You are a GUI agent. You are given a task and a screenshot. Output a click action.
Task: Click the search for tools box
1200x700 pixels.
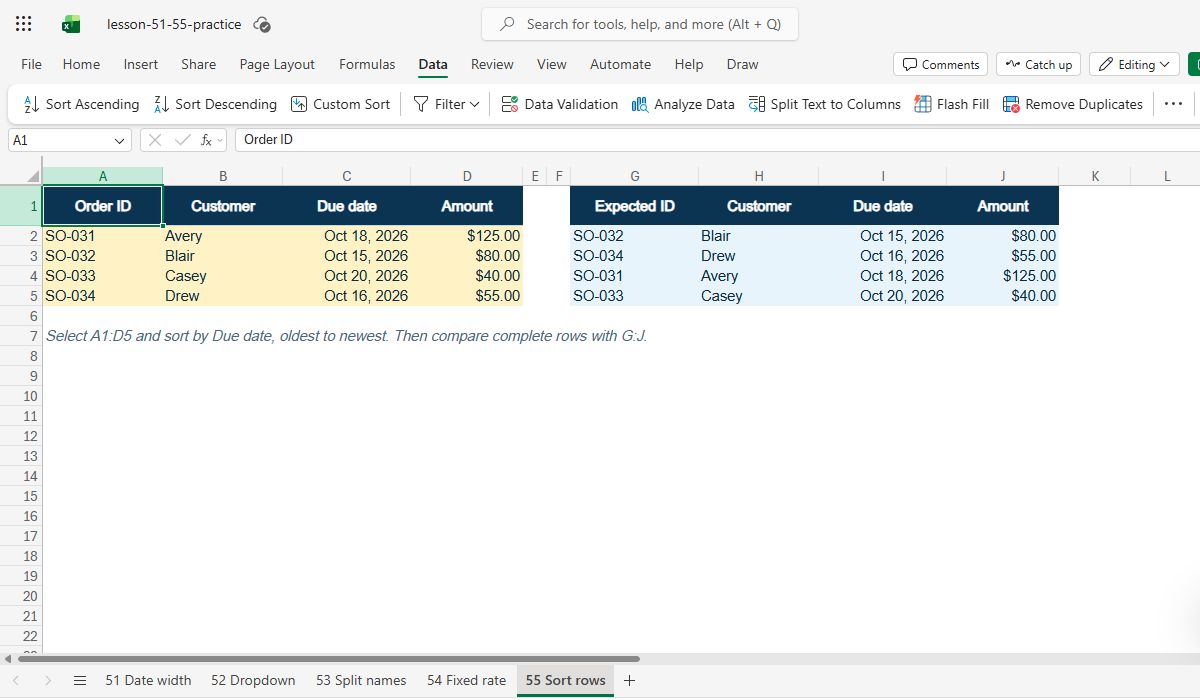(640, 24)
